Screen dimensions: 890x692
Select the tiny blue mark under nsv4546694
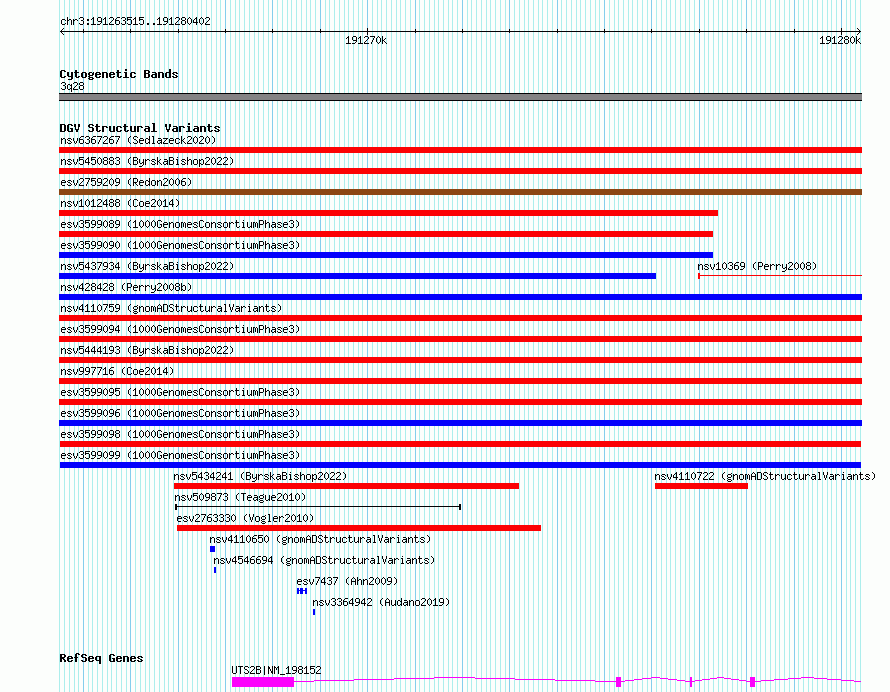click(215, 570)
